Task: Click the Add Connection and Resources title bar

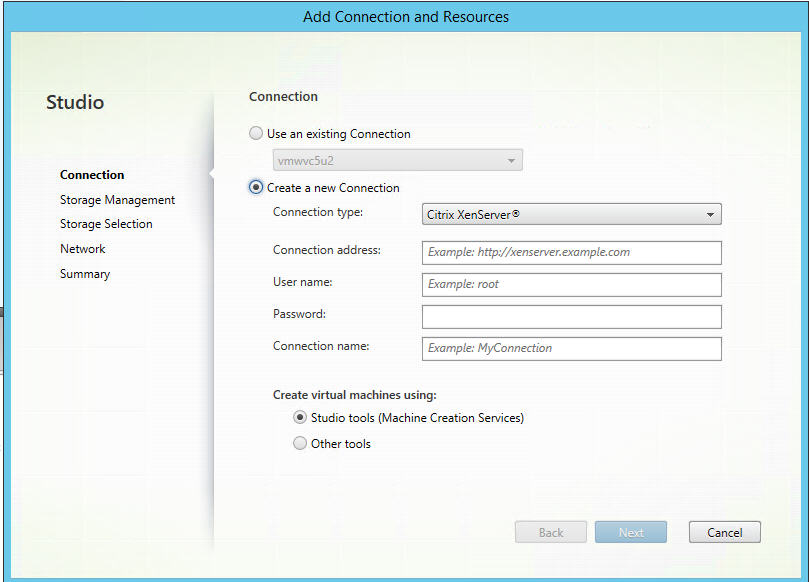Action: [405, 17]
